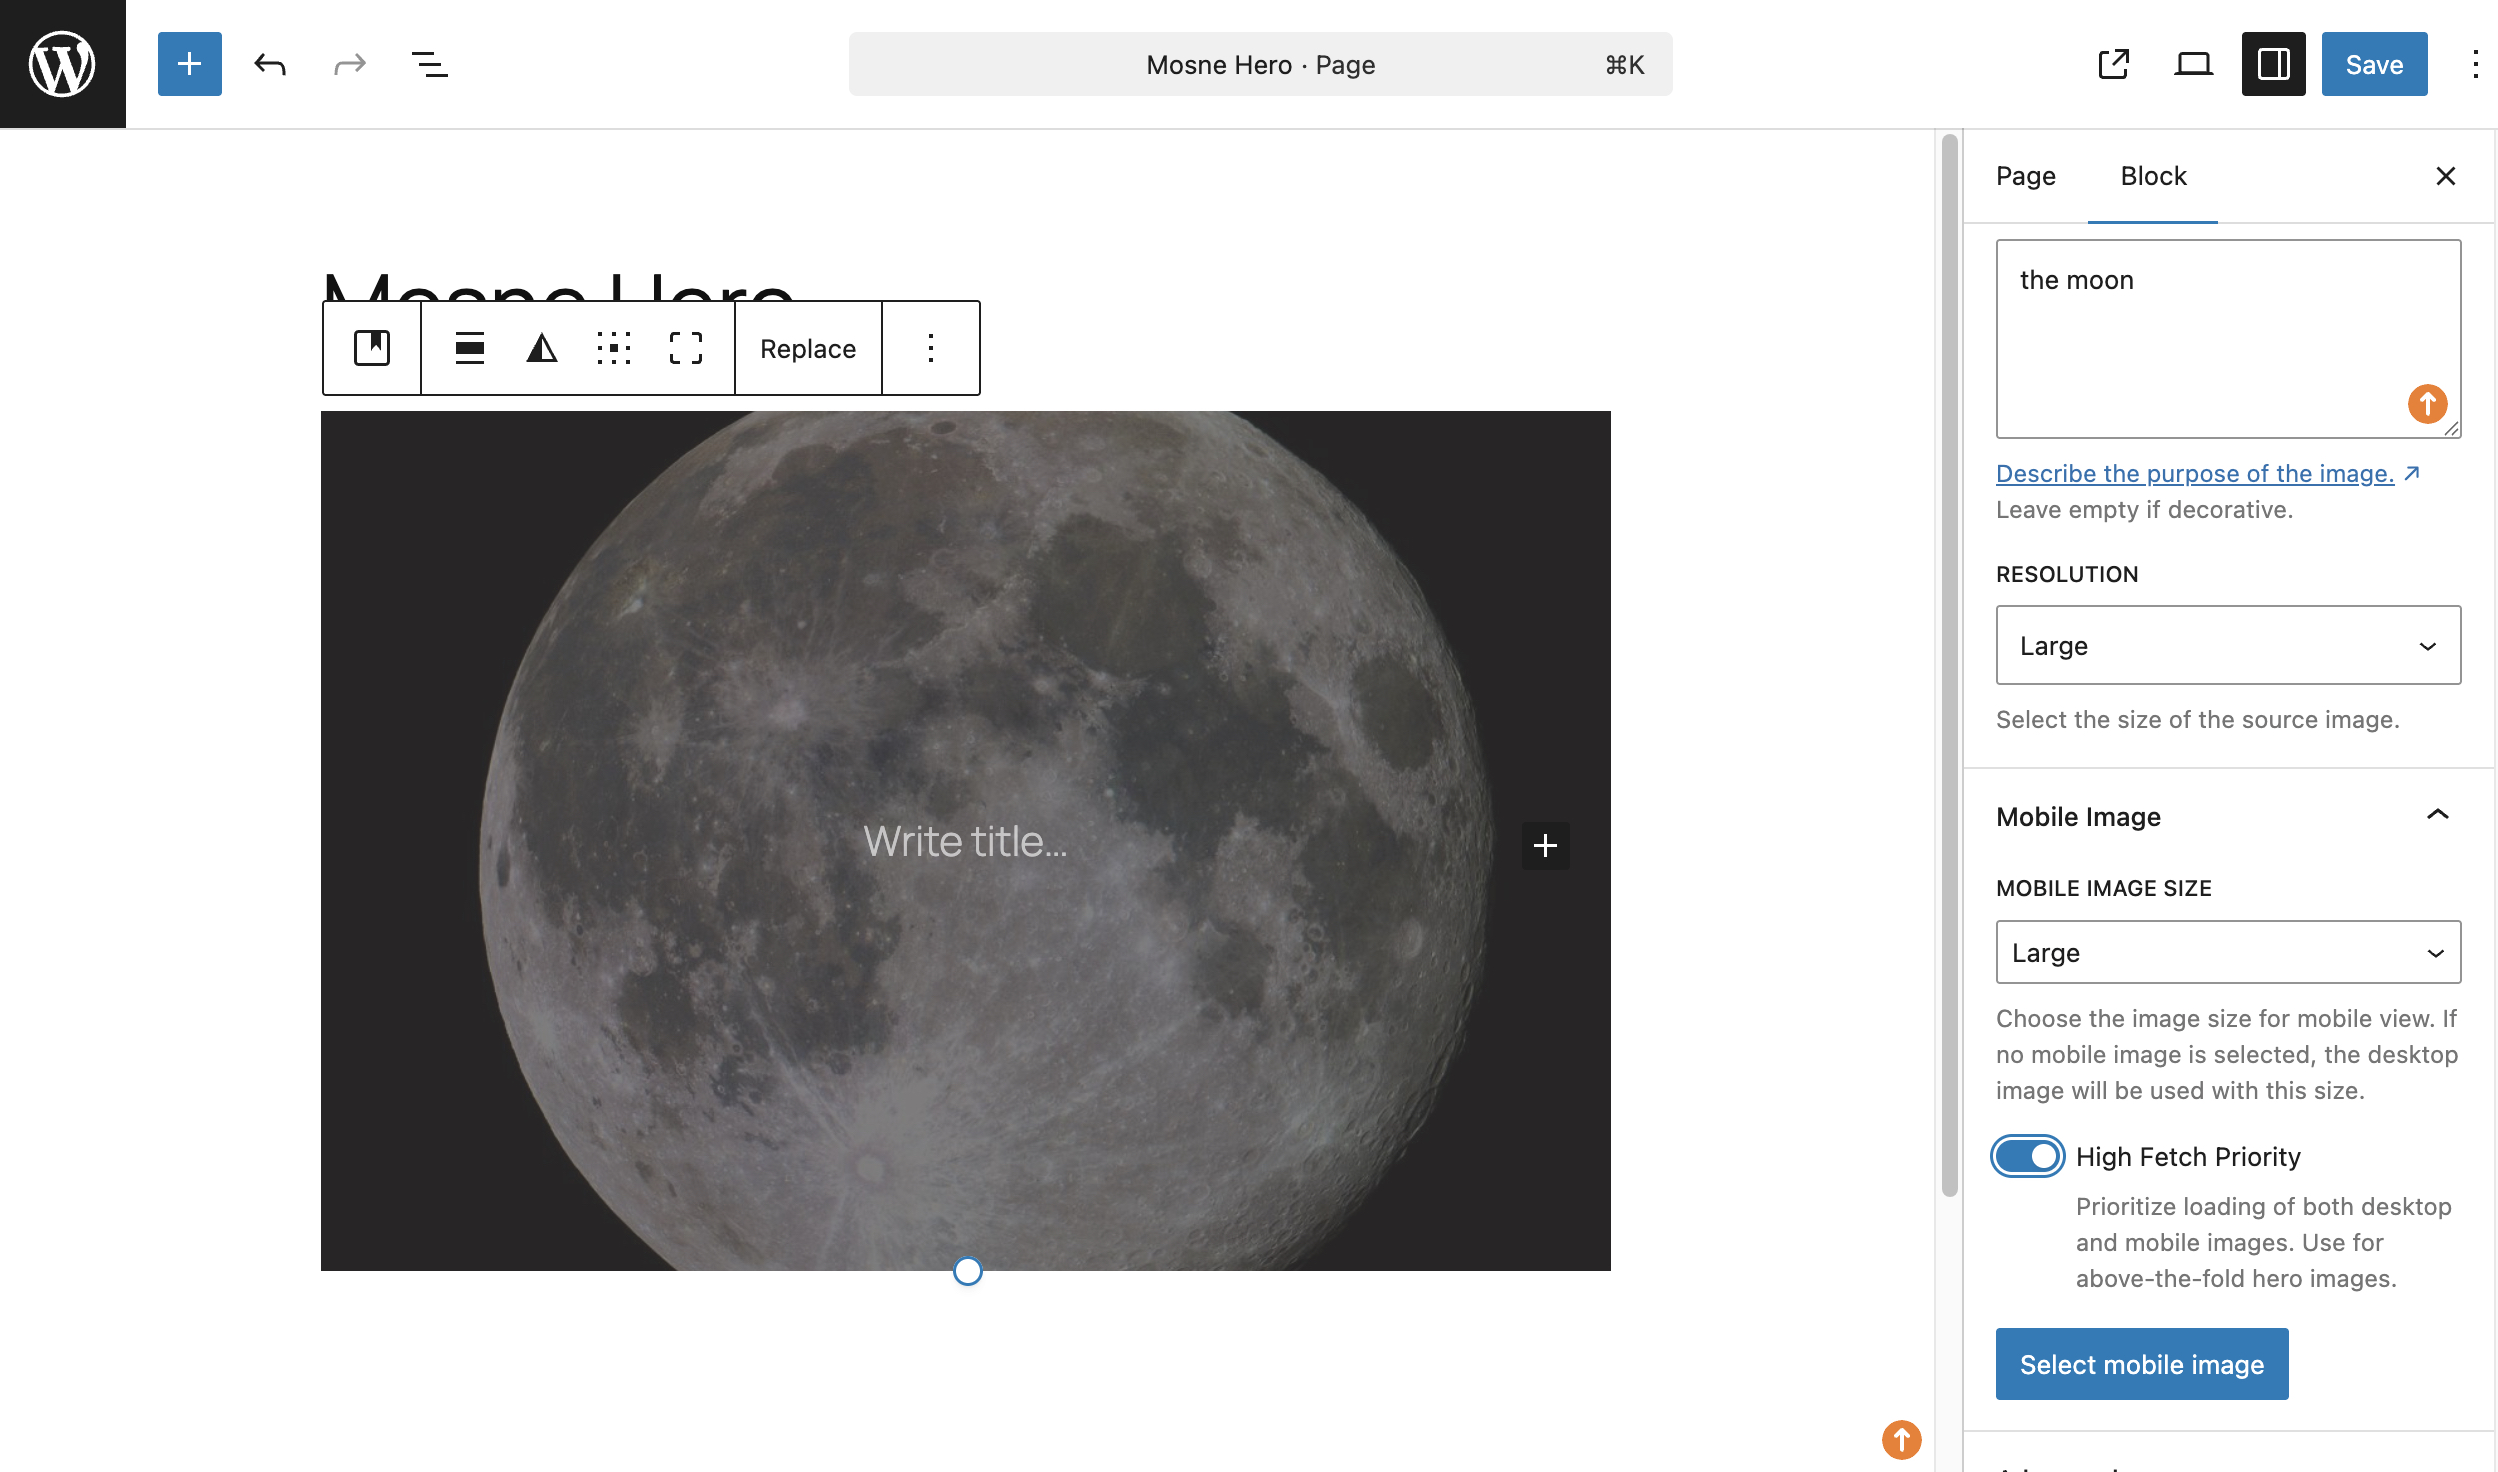
Task: Toggle duotone filter triangle icon
Action: pos(541,348)
